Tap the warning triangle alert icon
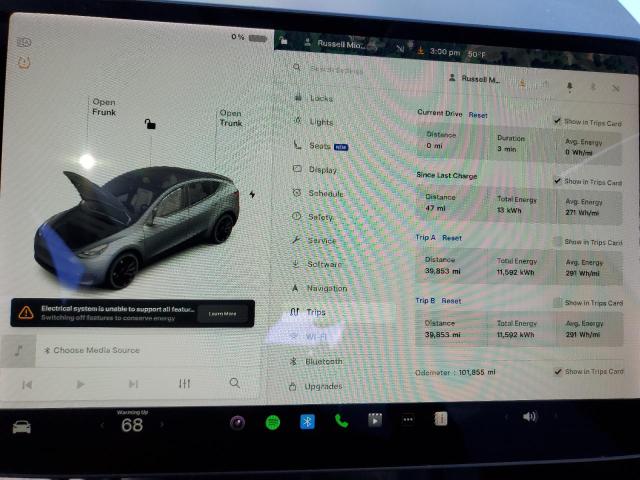This screenshot has width=640, height=480. coord(26,313)
